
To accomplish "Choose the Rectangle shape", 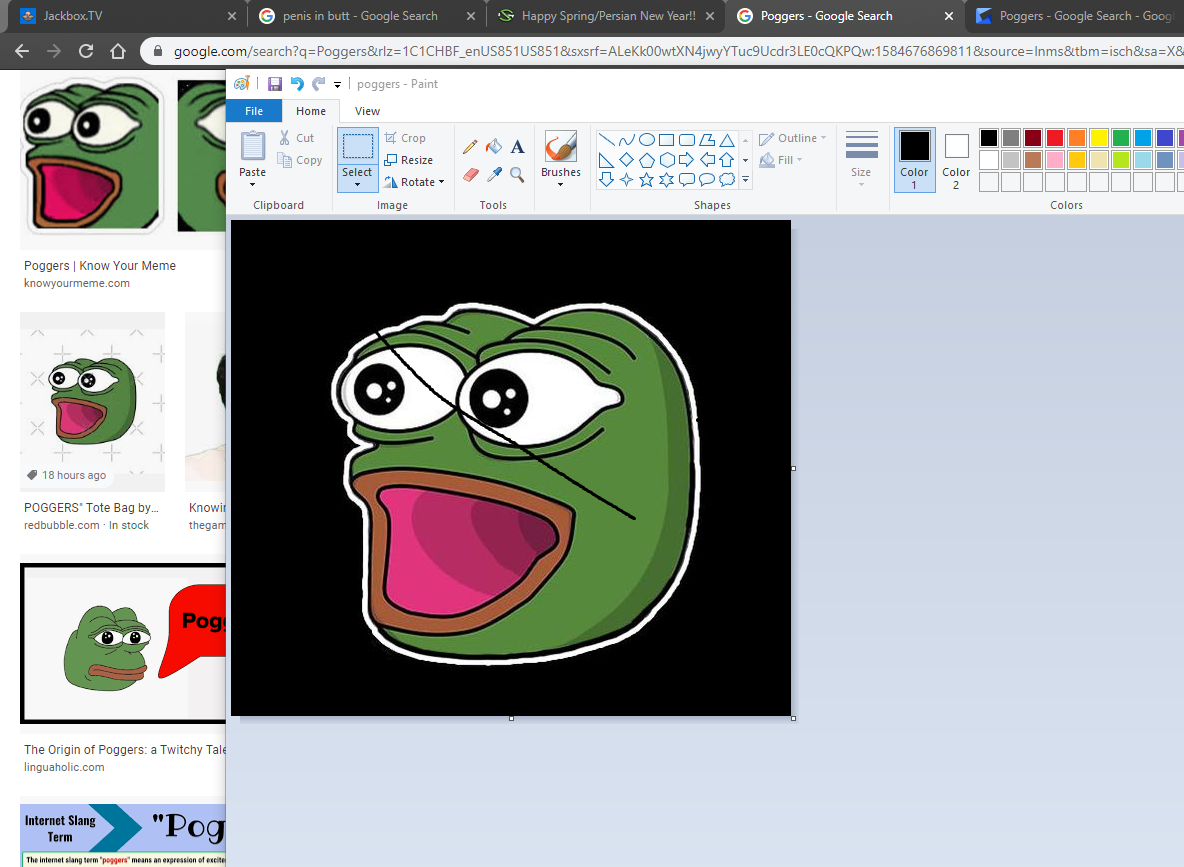I will (667, 140).
